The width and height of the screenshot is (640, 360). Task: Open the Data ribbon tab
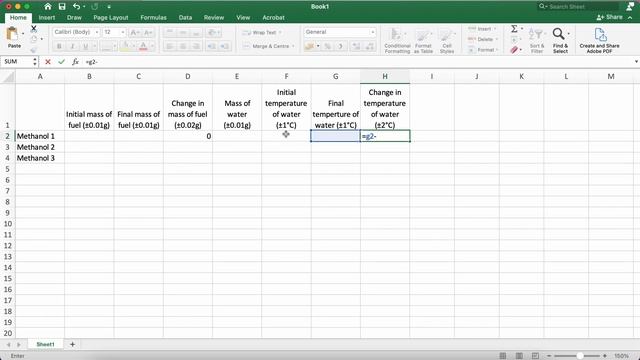(185, 18)
